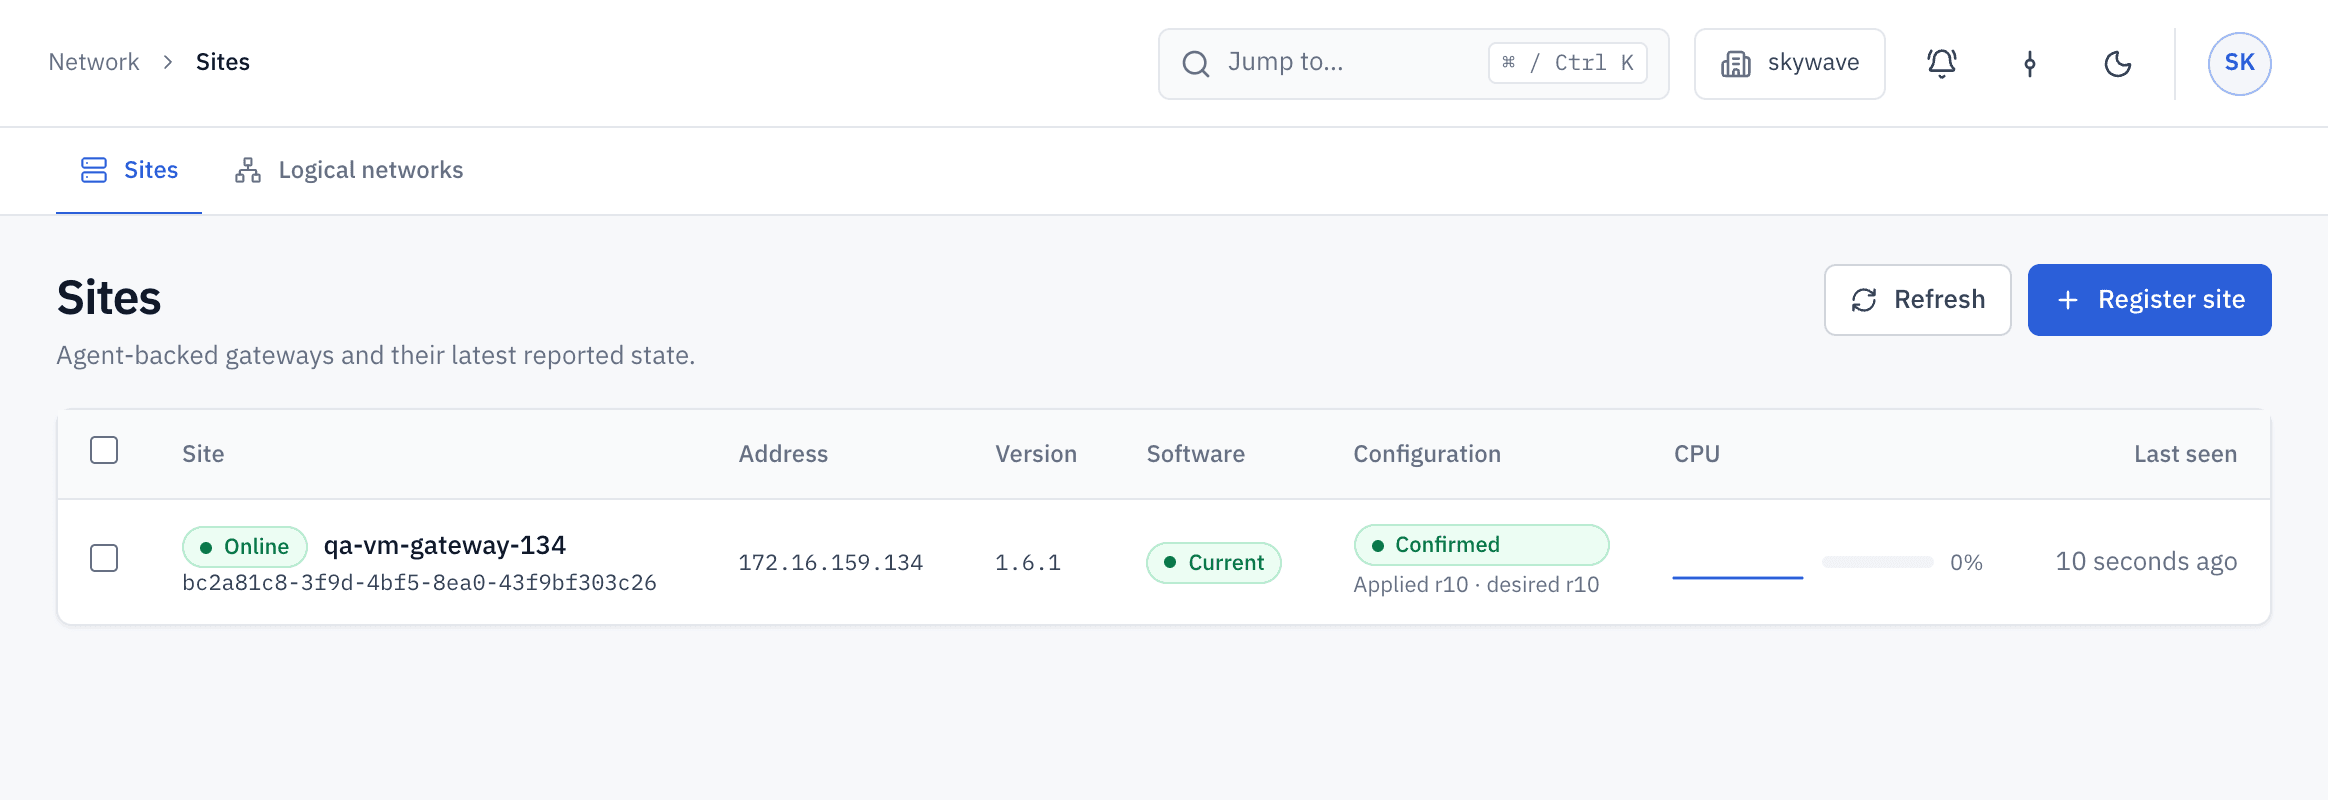The height and width of the screenshot is (800, 2328).
Task: Check the qa-vm-gateway-134 row checkbox
Action: tap(104, 558)
